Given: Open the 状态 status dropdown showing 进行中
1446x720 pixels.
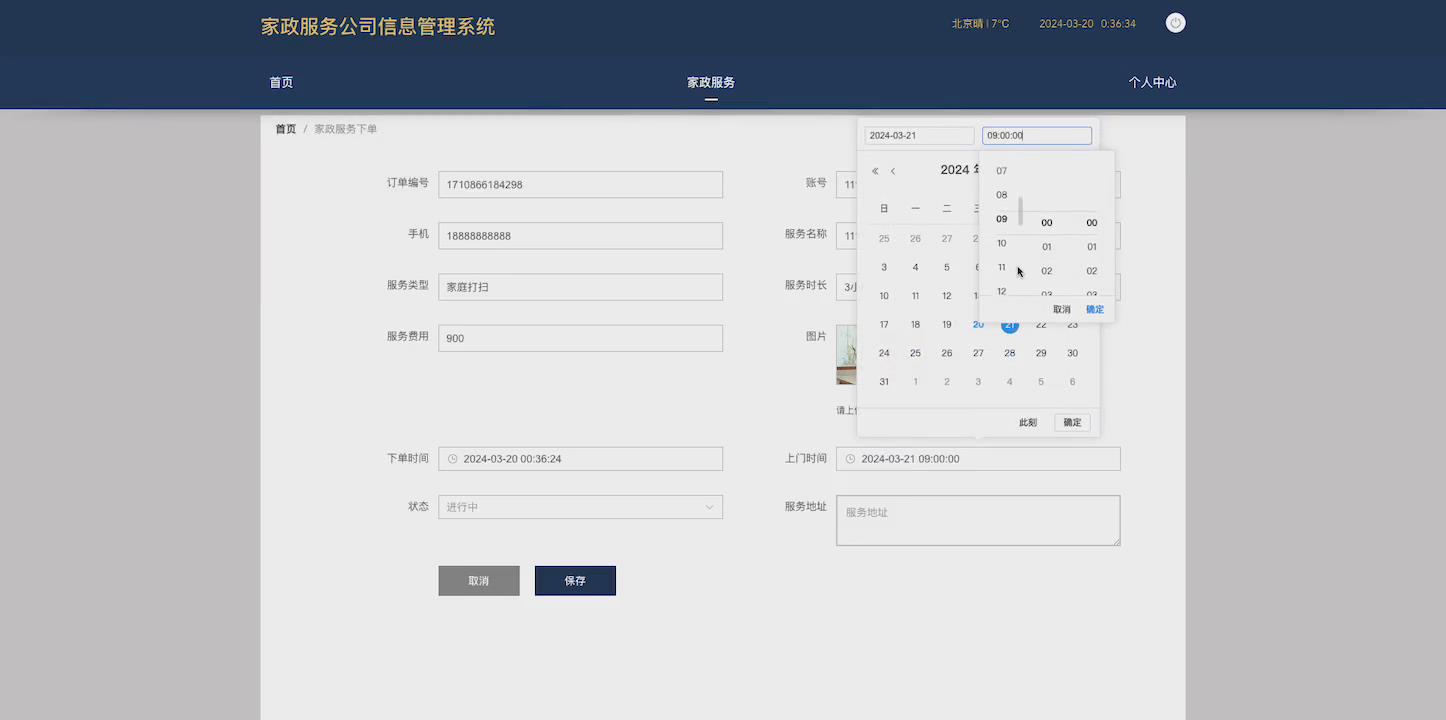Looking at the screenshot, I should click(x=580, y=507).
